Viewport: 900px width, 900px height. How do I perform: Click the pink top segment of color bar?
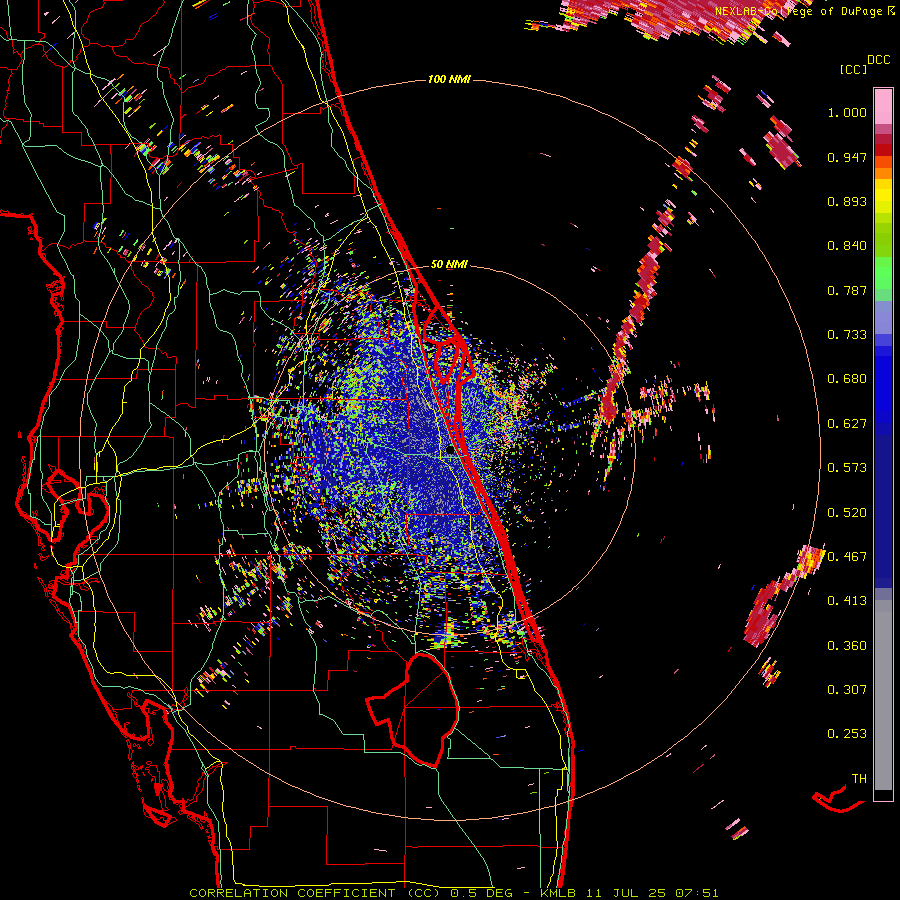click(883, 106)
